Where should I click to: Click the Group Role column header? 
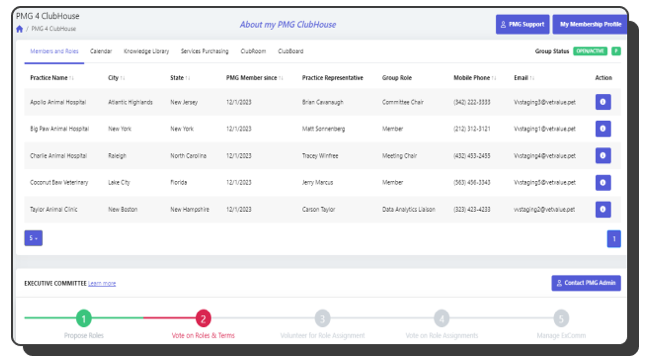[397, 78]
